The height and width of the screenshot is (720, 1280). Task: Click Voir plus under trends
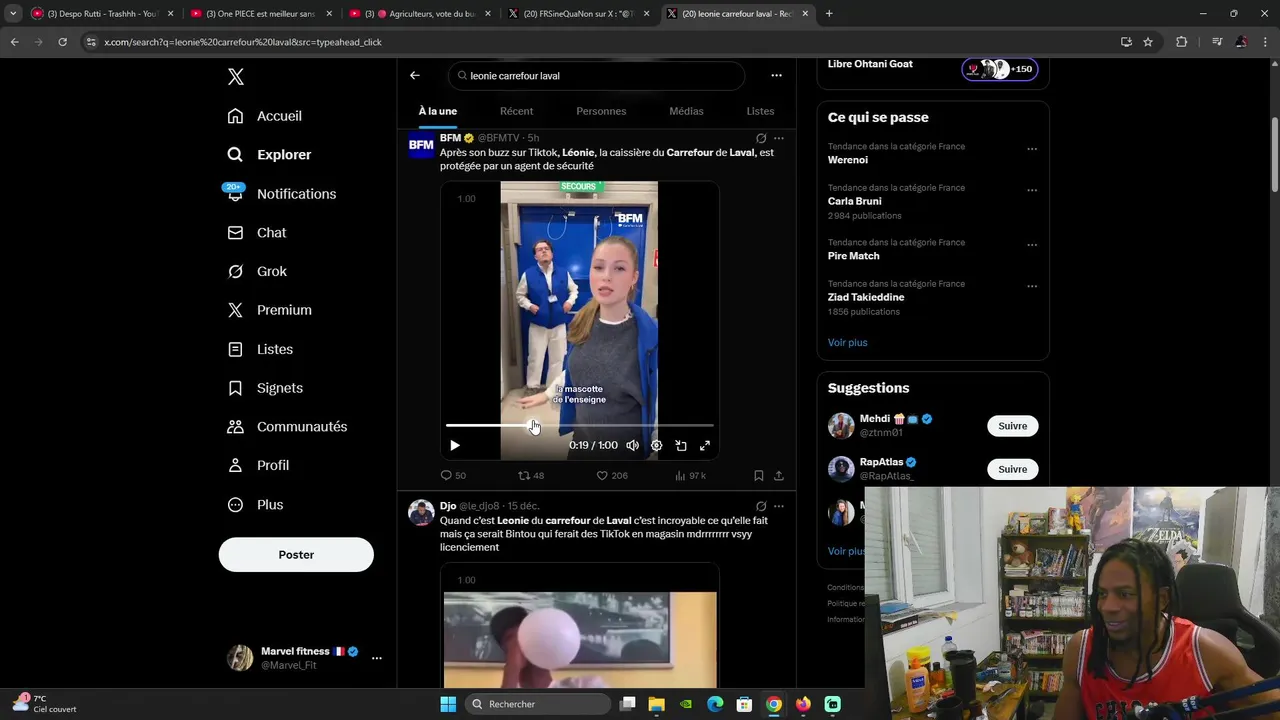point(847,343)
